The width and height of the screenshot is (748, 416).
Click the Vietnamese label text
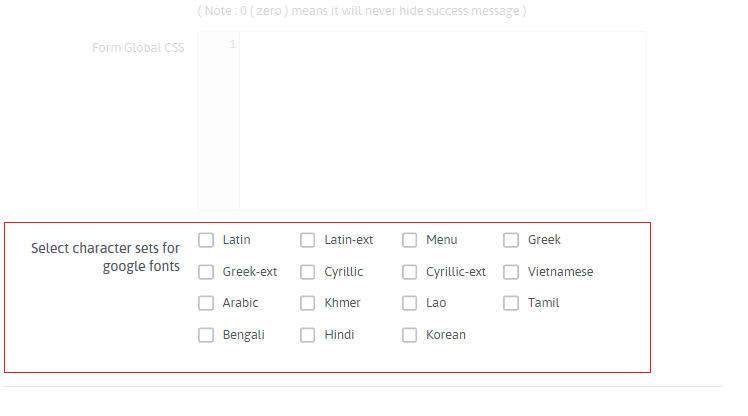(x=561, y=272)
